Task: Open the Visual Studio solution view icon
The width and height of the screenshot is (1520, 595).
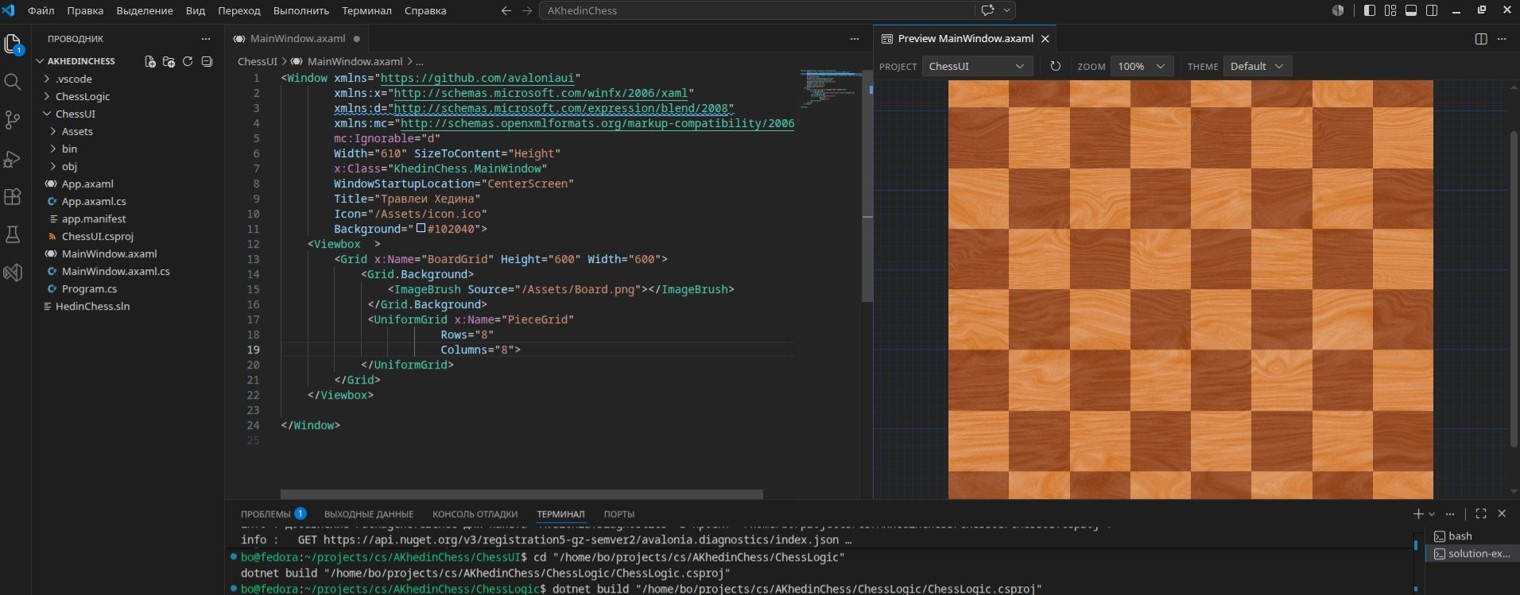Action: click(x=13, y=272)
